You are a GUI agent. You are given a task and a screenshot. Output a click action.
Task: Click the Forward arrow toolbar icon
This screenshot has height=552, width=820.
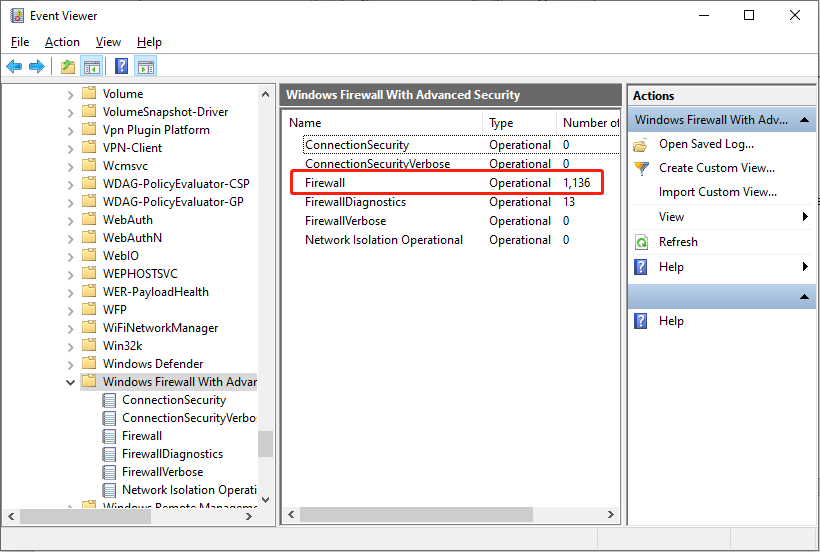click(x=37, y=66)
